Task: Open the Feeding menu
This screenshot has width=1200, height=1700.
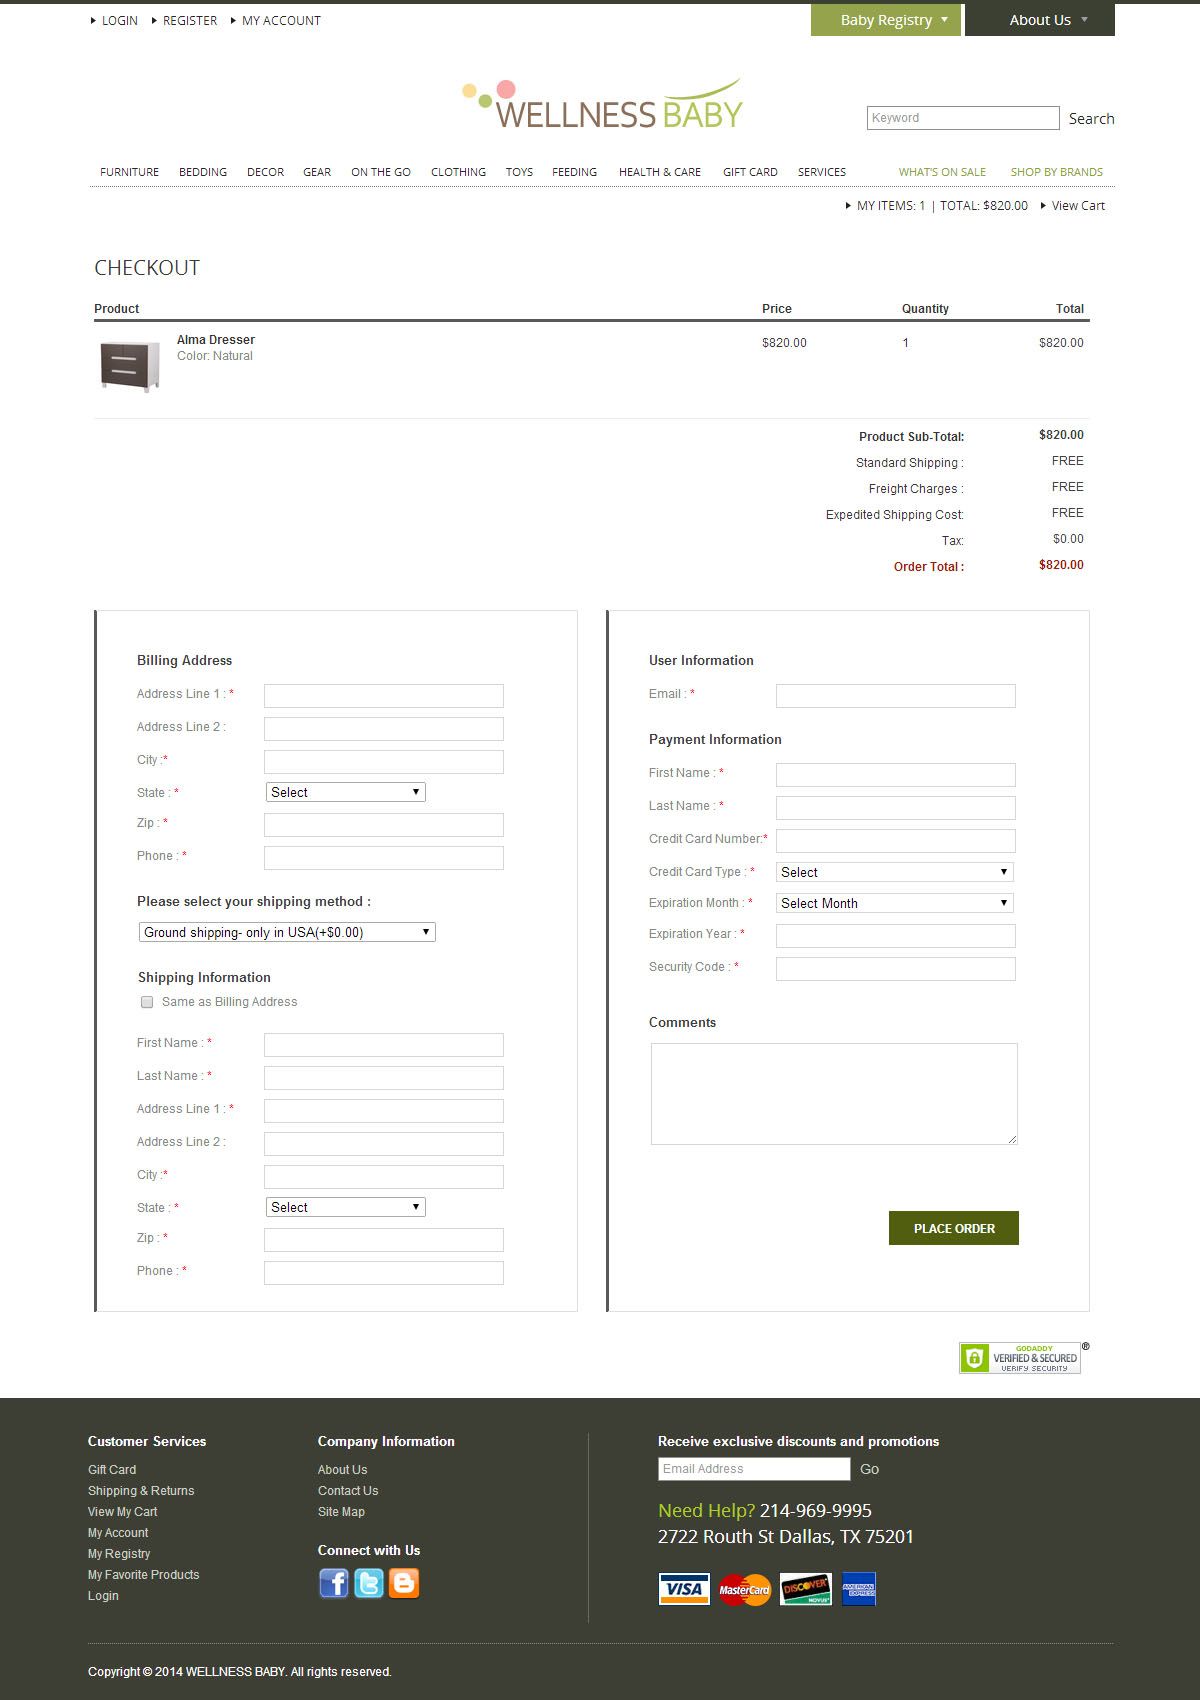Action: tap(575, 172)
